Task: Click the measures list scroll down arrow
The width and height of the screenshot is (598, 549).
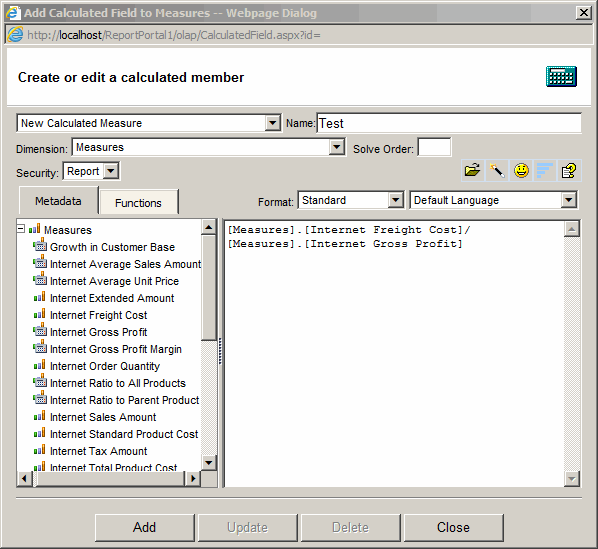Action: (x=209, y=463)
